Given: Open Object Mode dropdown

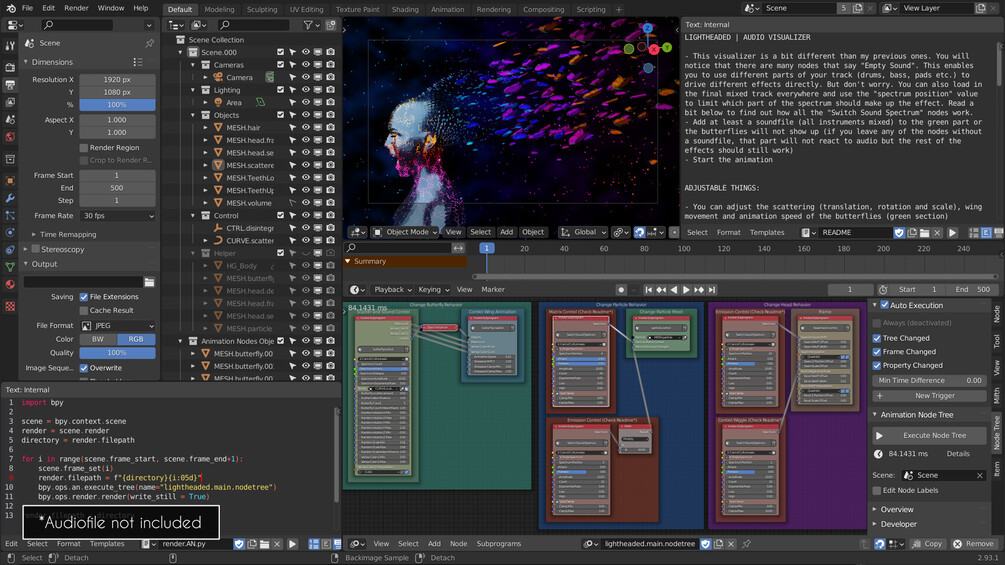Looking at the screenshot, I should pyautogui.click(x=405, y=233).
